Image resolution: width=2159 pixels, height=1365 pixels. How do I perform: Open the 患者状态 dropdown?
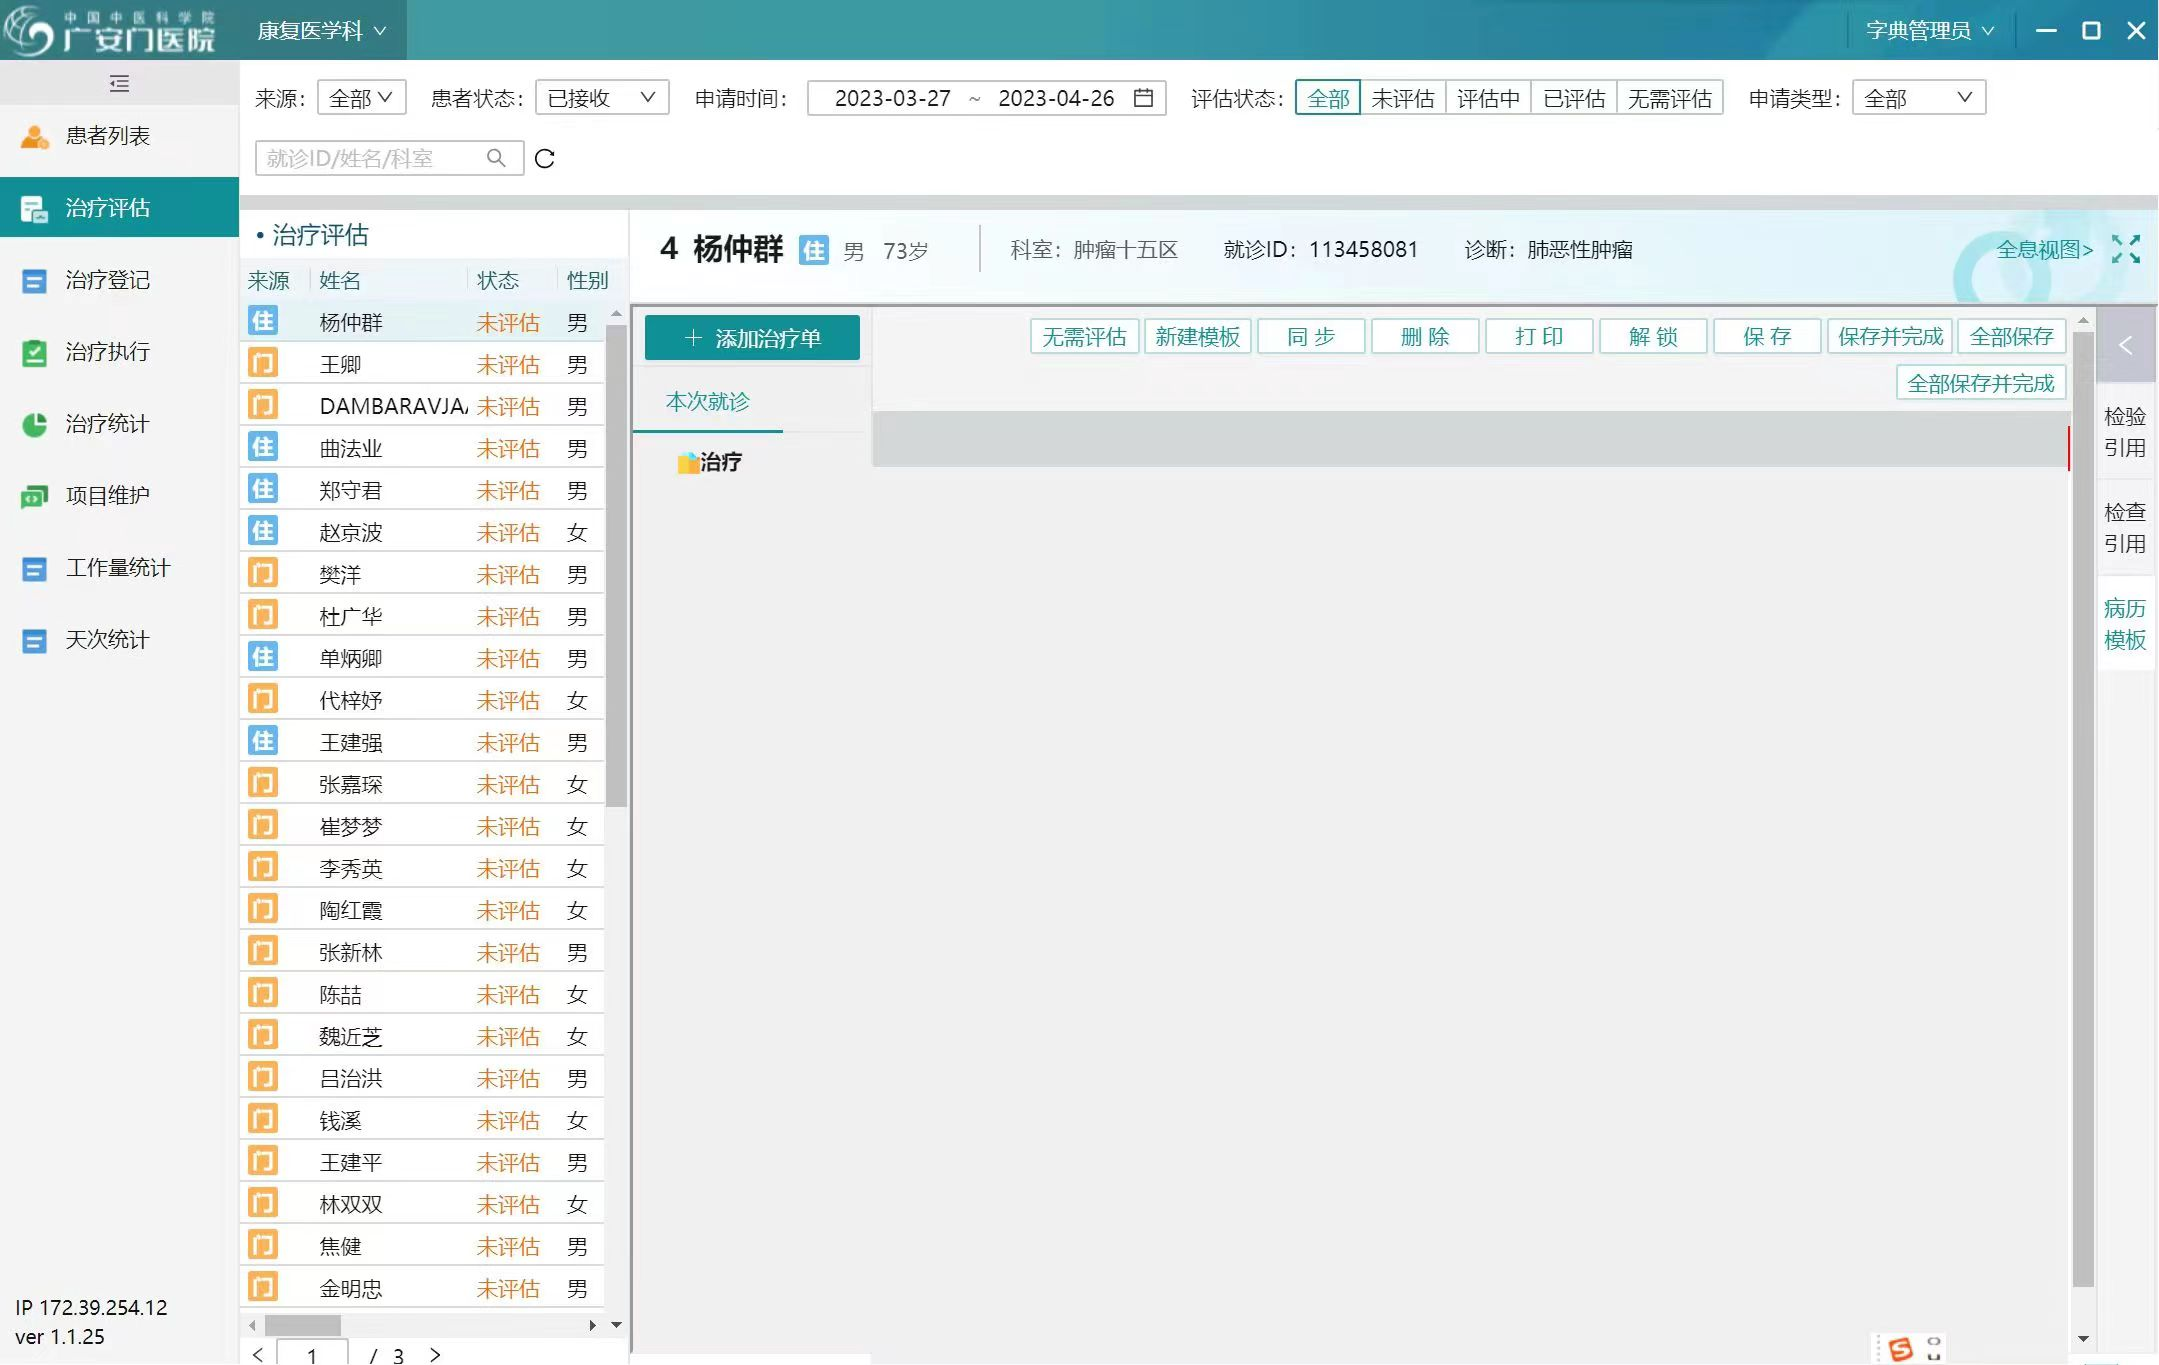click(602, 98)
